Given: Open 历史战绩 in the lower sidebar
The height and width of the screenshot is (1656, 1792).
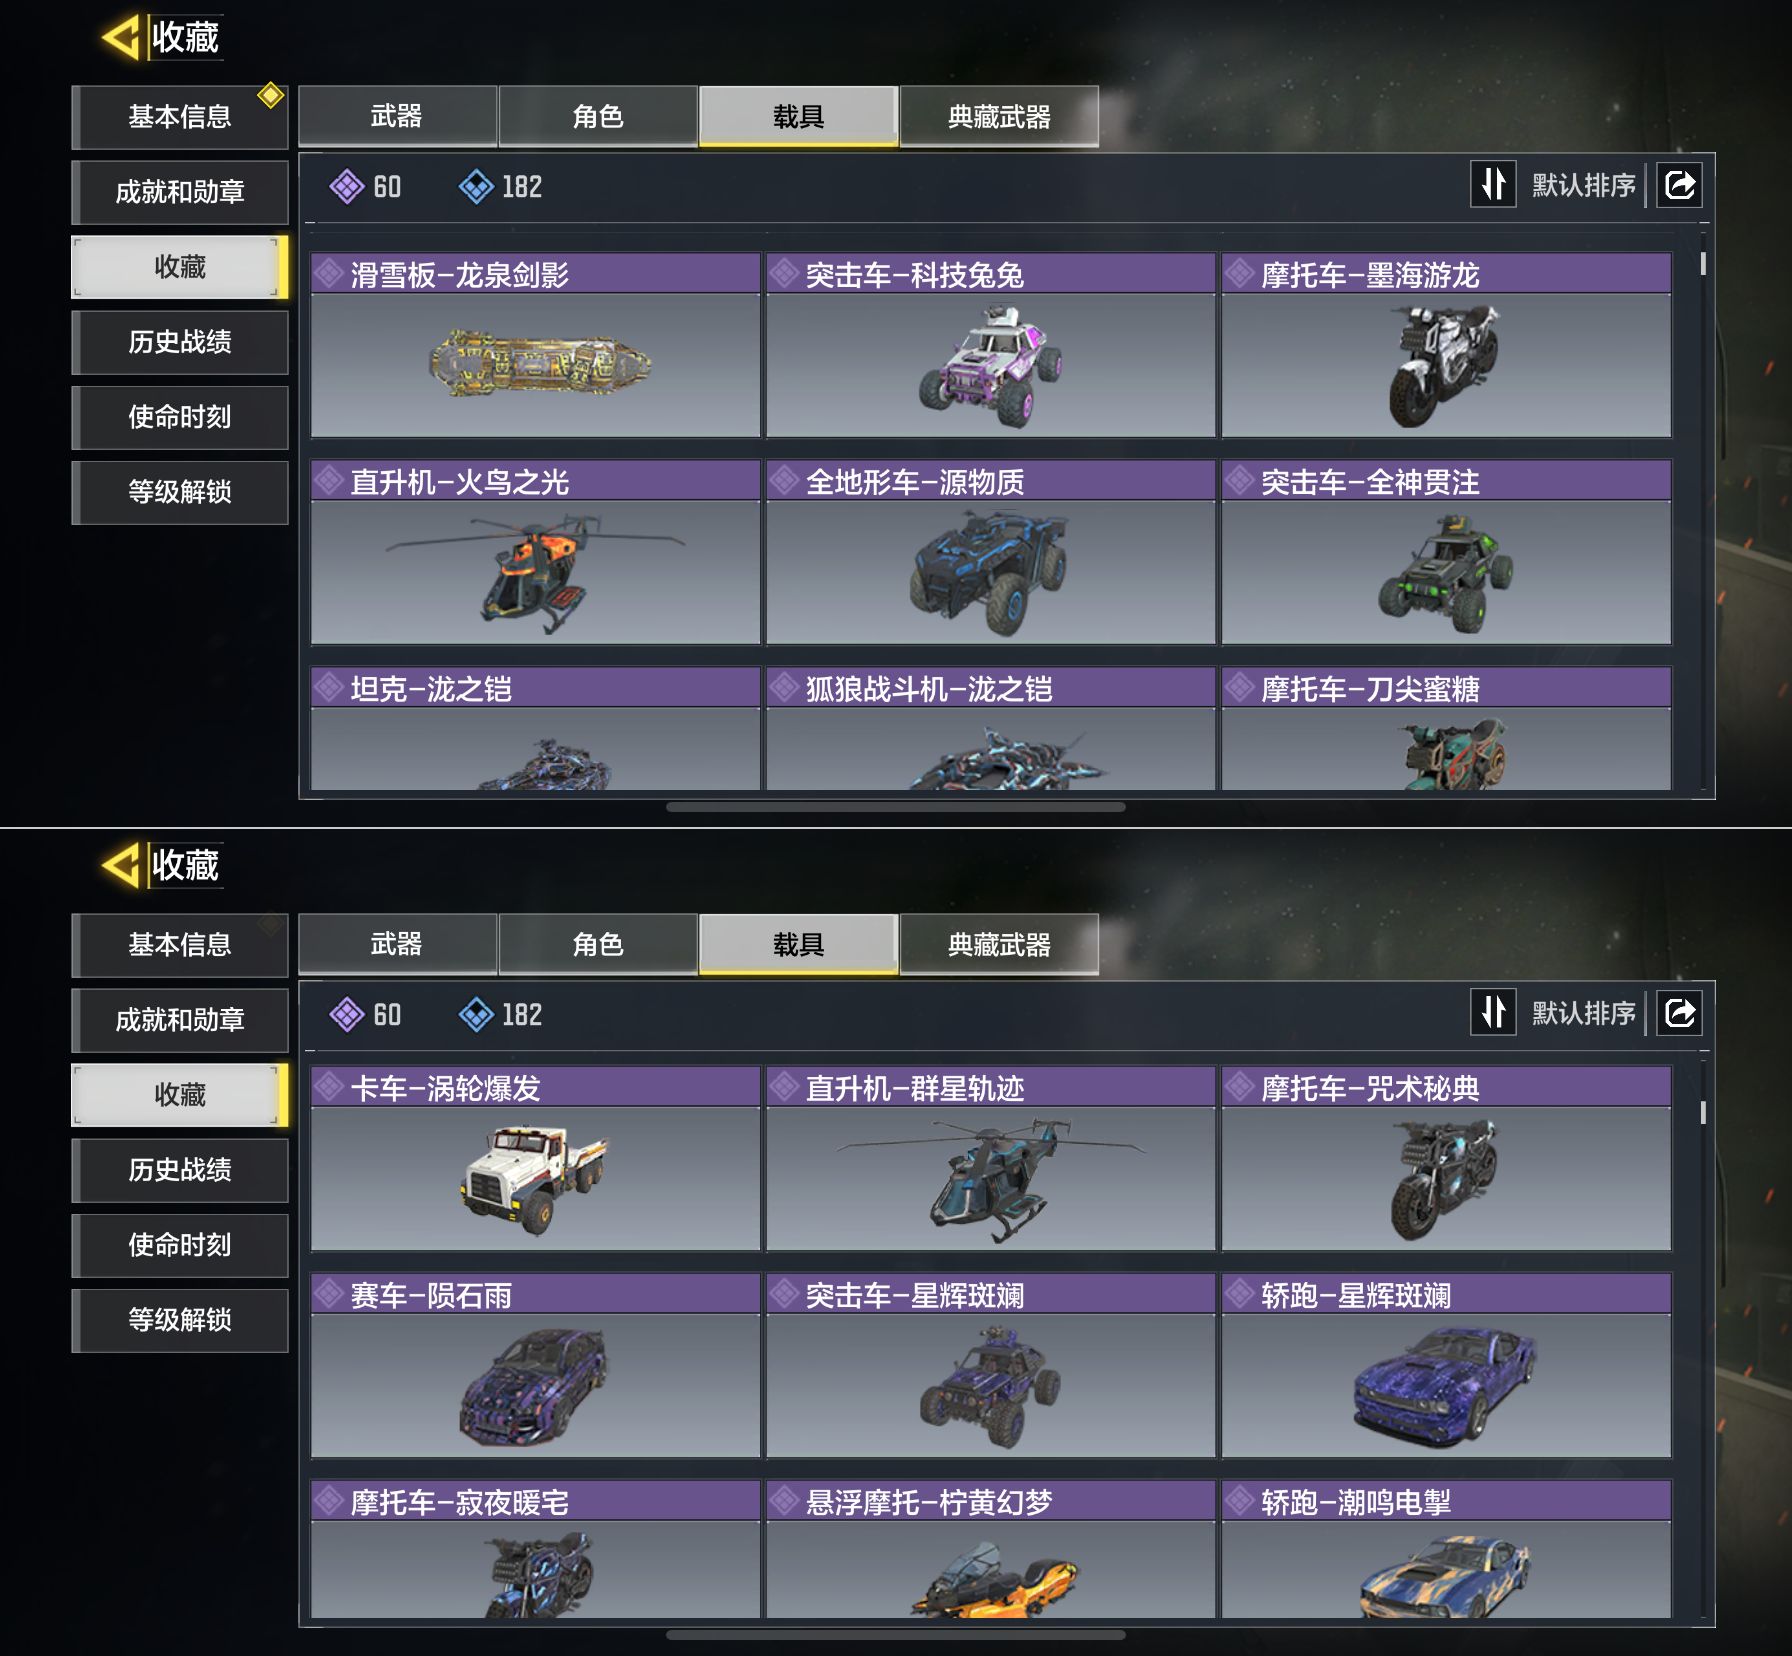Looking at the screenshot, I should point(180,1169).
